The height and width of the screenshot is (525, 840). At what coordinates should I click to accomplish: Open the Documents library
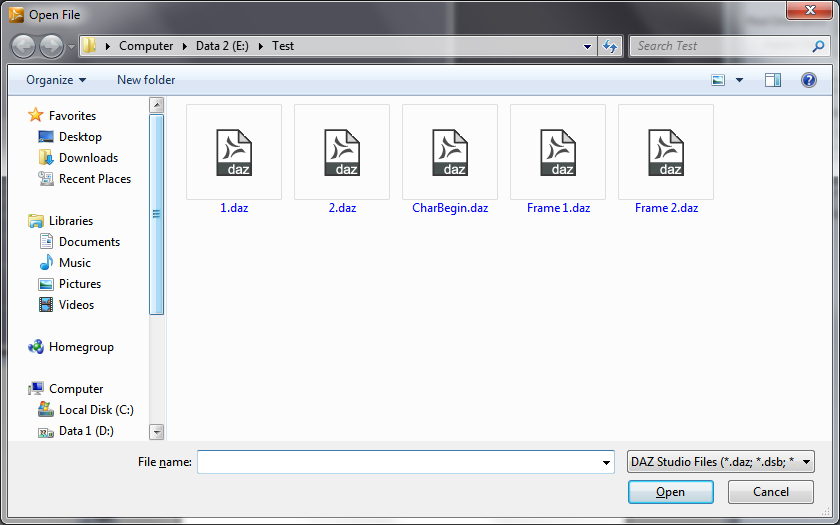pyautogui.click(x=89, y=242)
